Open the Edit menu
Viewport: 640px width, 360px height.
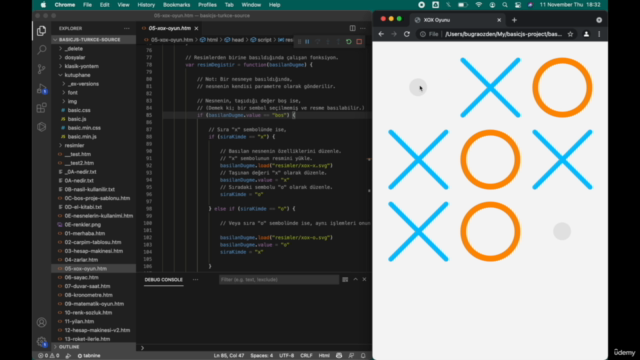(104, 5)
